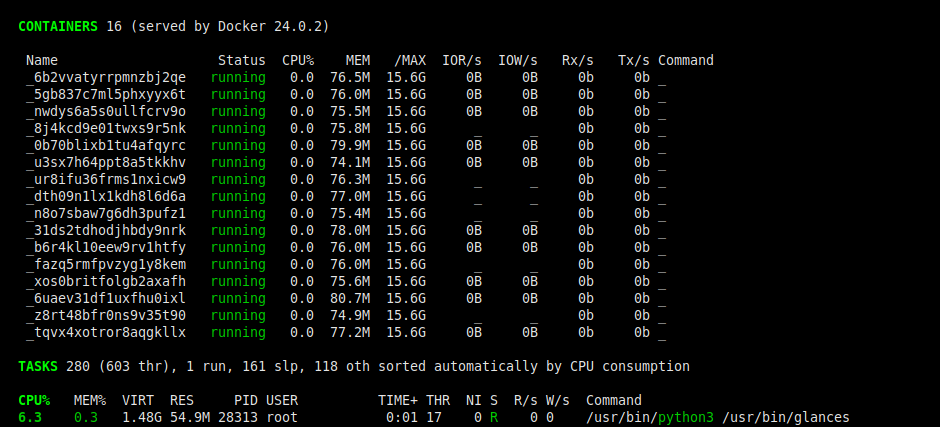Click the /MAX column header
This screenshot has height=427, width=940.
pos(410,61)
